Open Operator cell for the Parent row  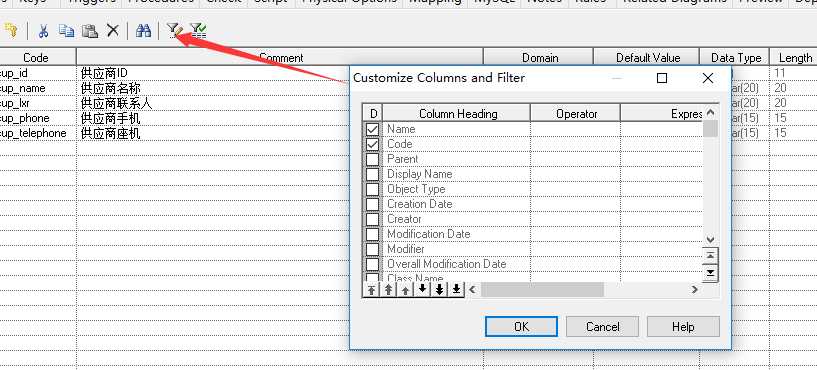pyautogui.click(x=575, y=159)
